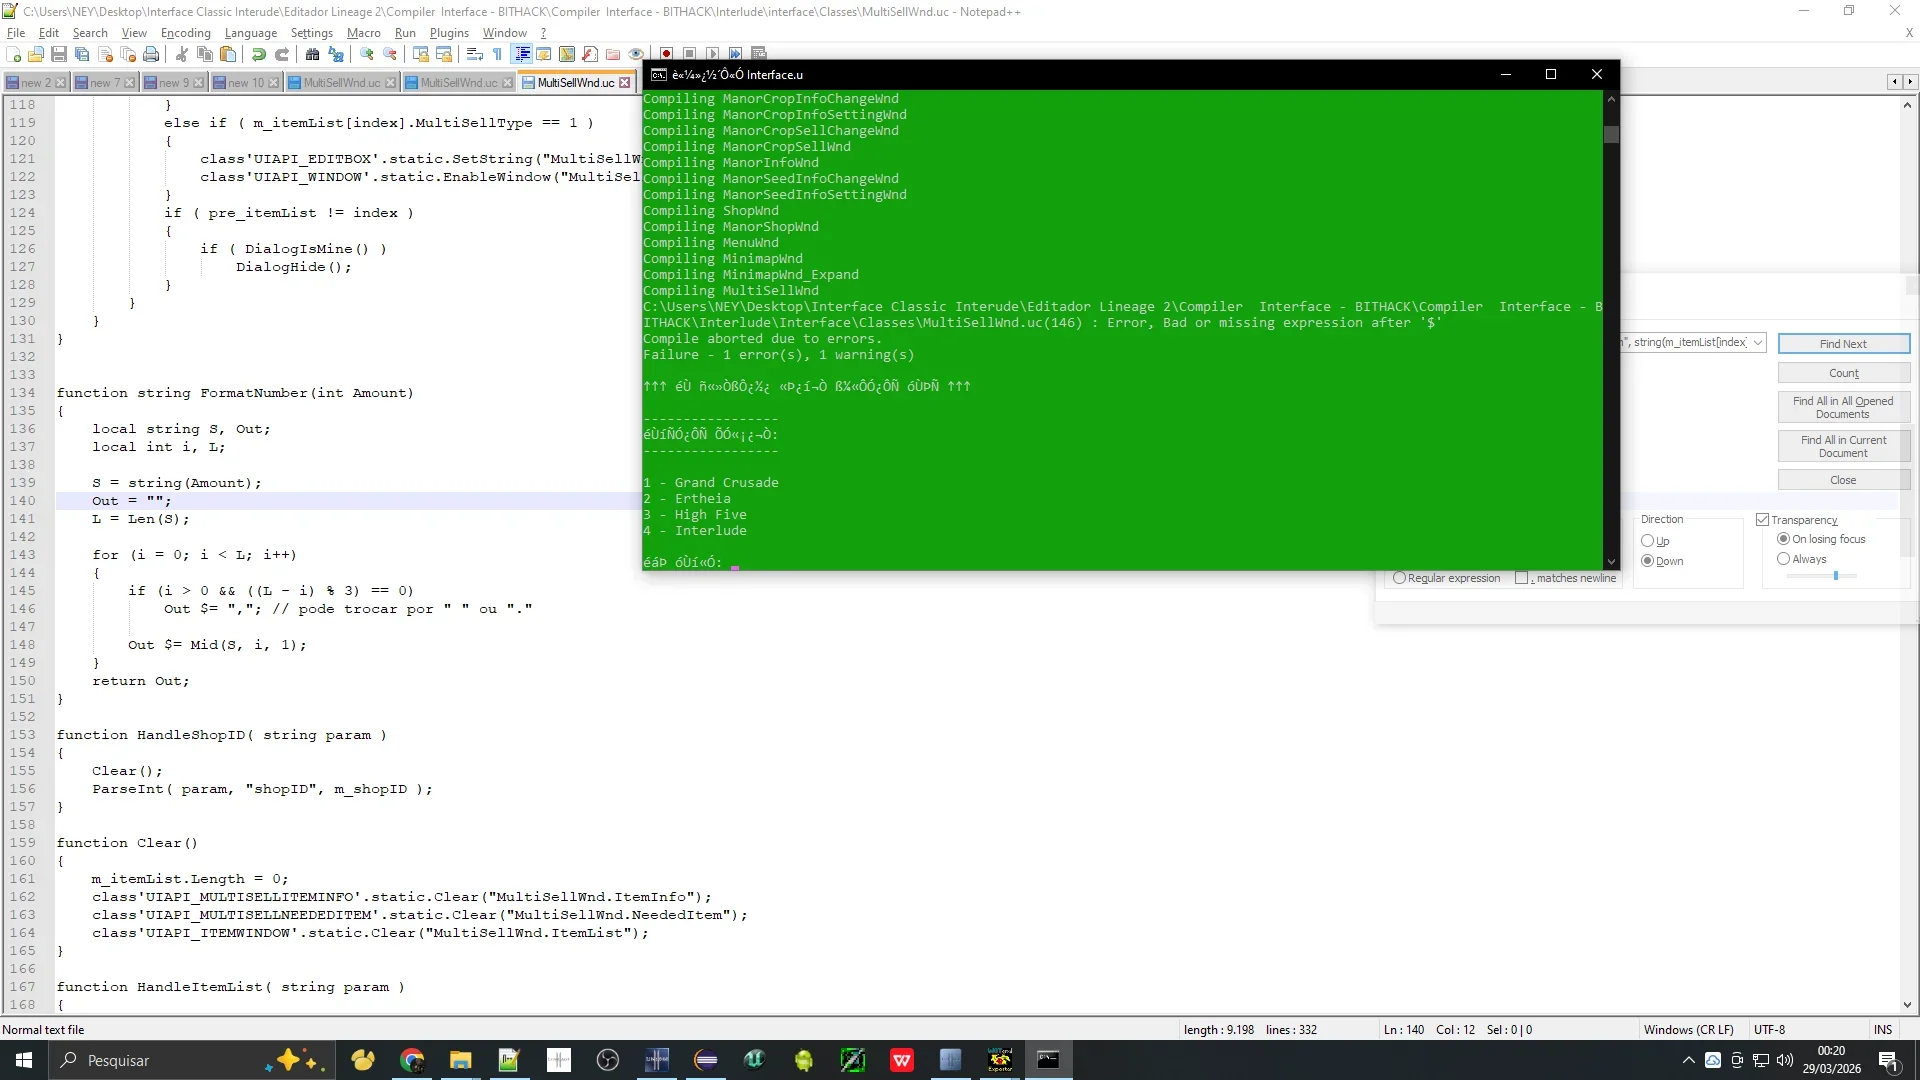Click Find All in All Opened Documents
1920x1080 pixels.
coord(1843,407)
